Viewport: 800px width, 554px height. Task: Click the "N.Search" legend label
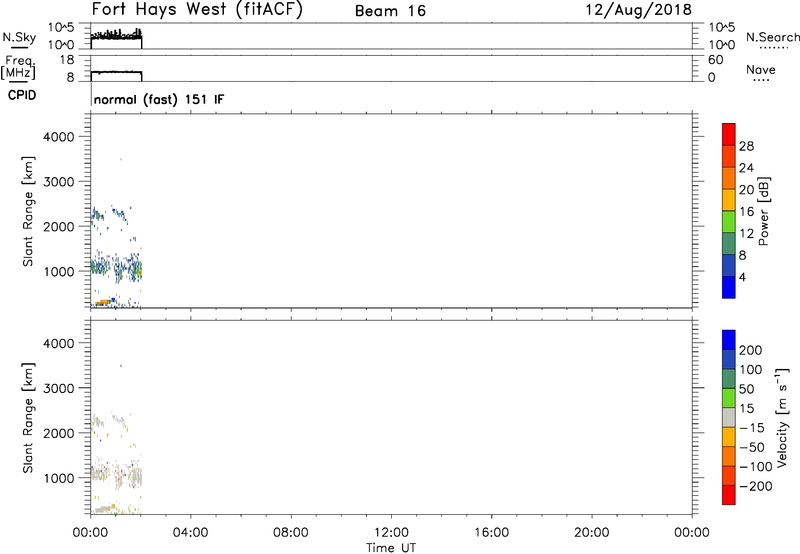[x=772, y=37]
